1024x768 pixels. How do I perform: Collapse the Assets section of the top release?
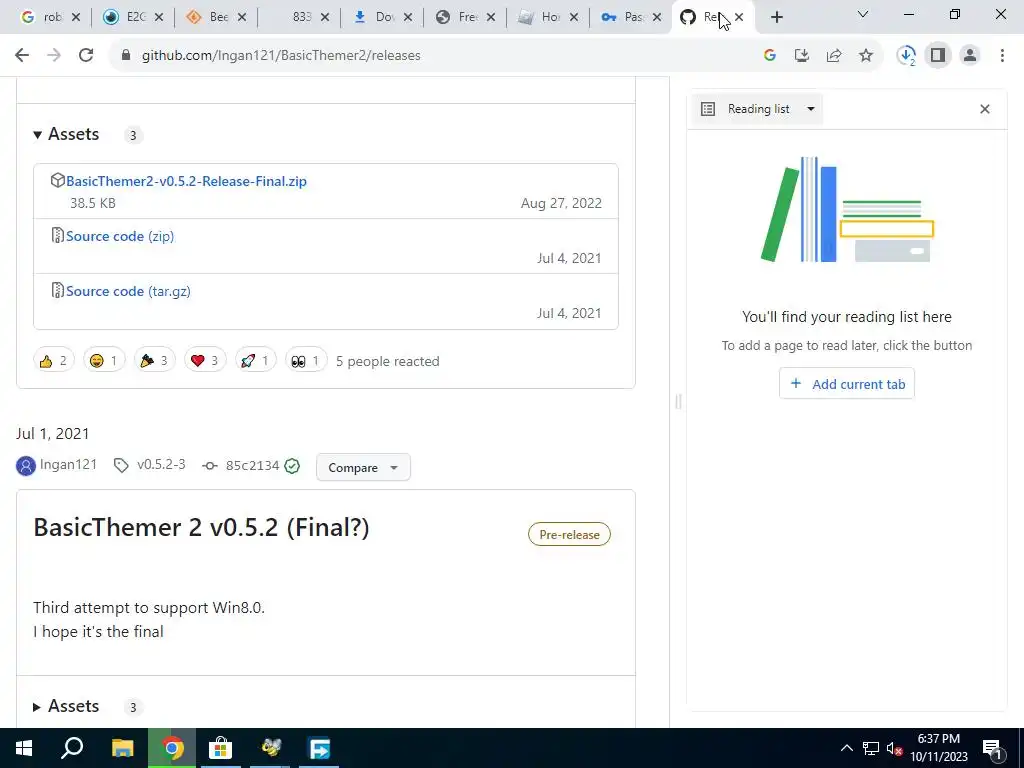coord(67,134)
